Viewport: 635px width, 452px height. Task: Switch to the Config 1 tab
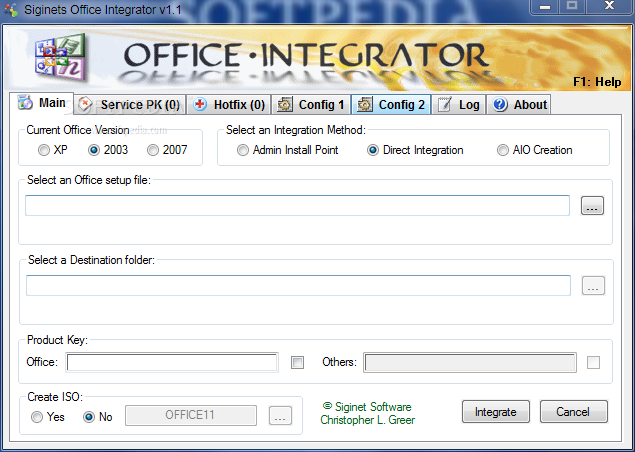pyautogui.click(x=311, y=104)
